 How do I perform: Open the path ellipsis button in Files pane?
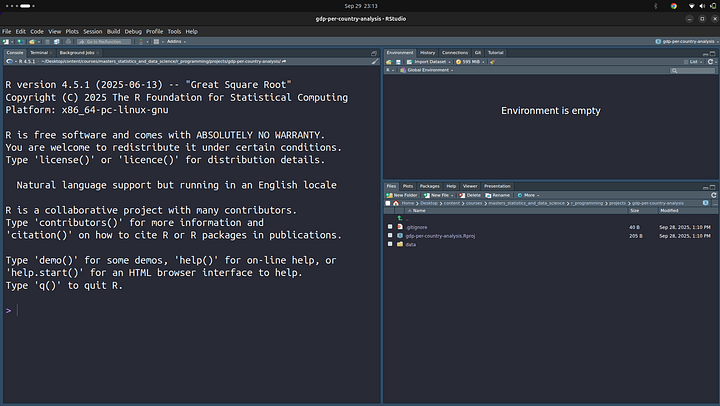coord(714,203)
